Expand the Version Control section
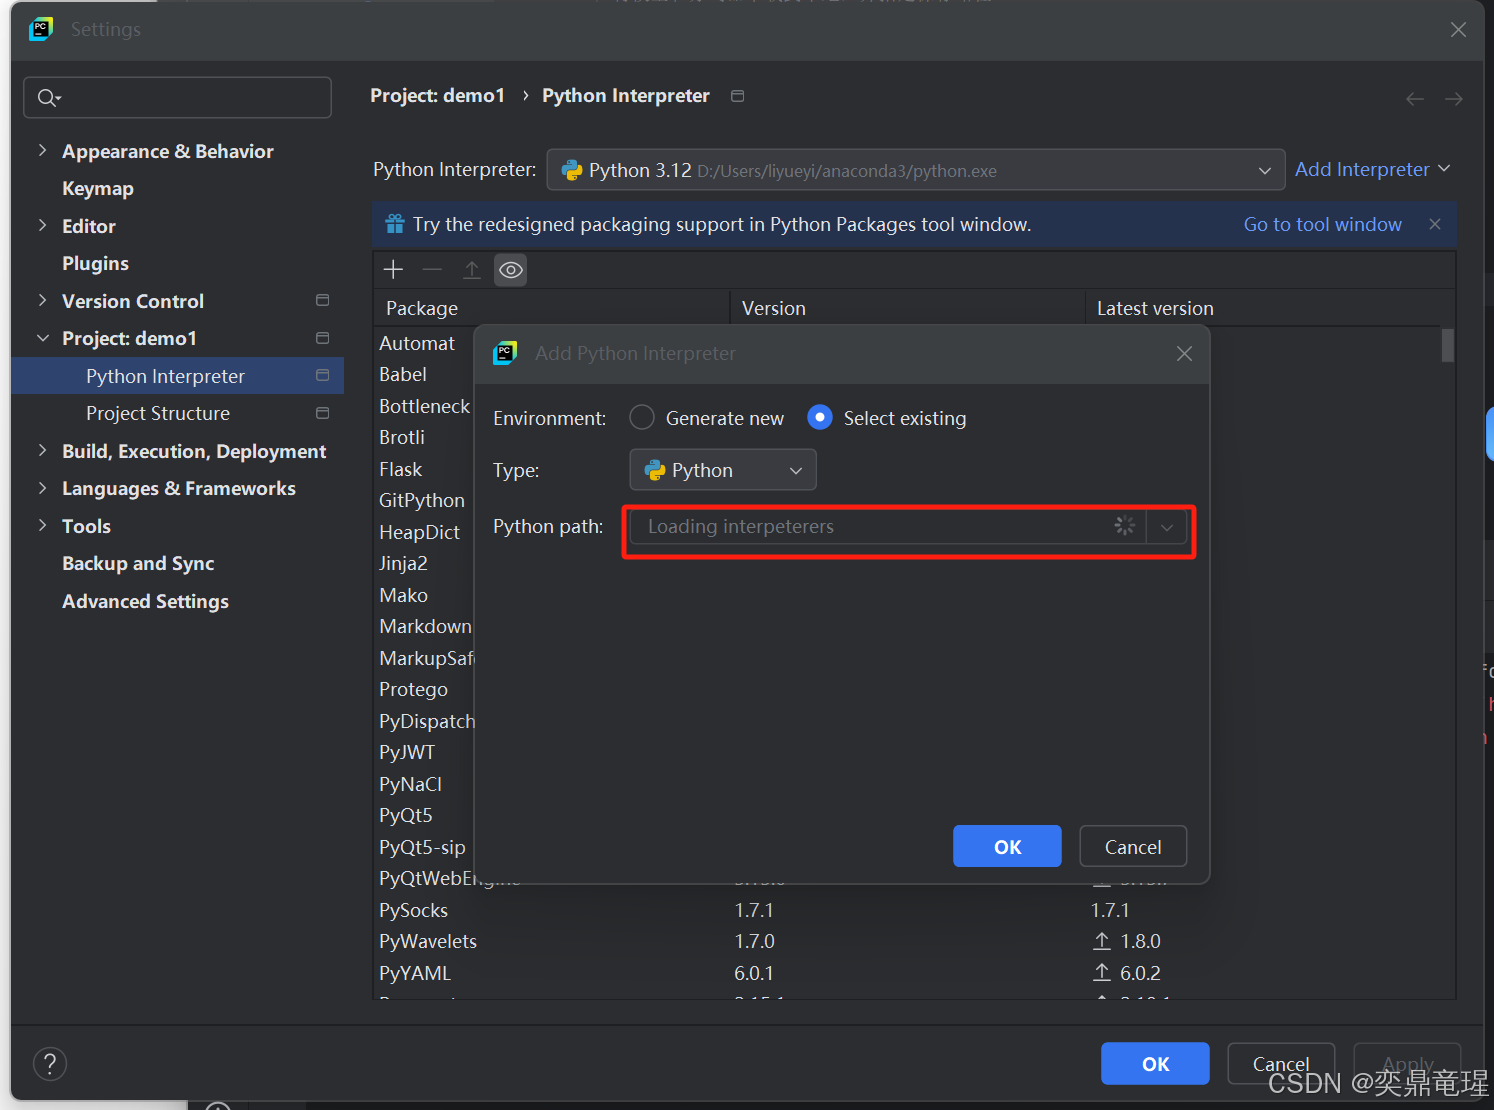Screen dimensions: 1494x1110 point(42,300)
